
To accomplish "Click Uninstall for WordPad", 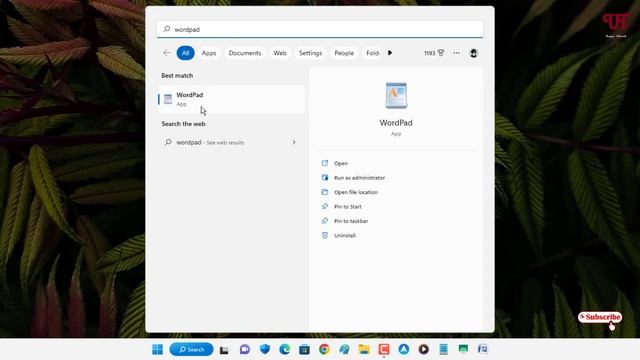I will click(345, 236).
